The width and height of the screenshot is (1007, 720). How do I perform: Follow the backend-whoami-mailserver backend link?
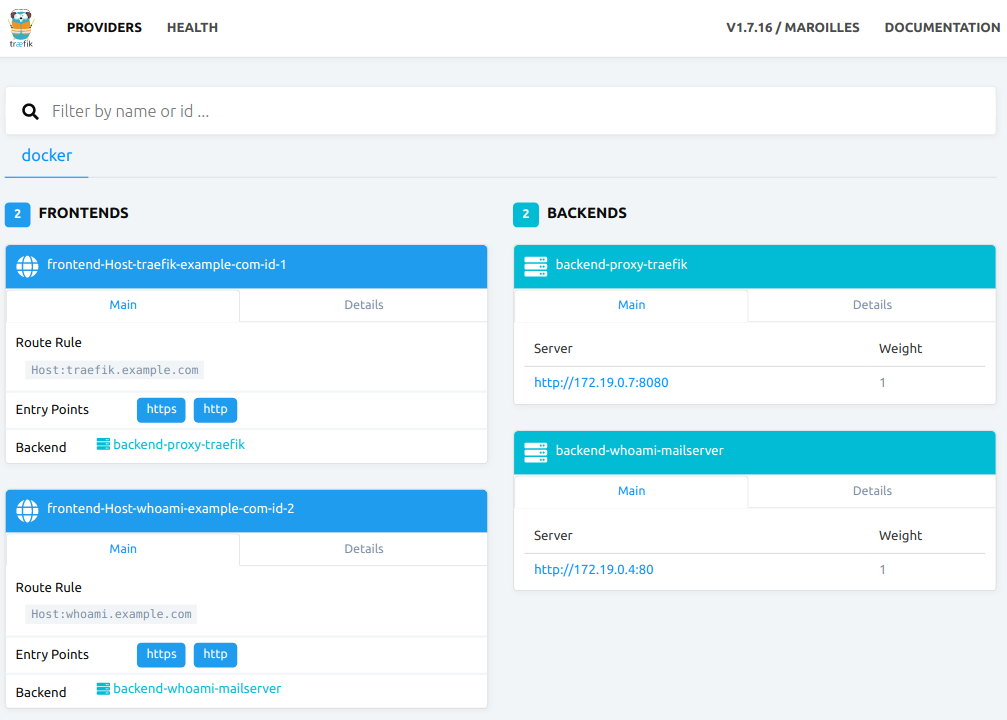(197, 689)
